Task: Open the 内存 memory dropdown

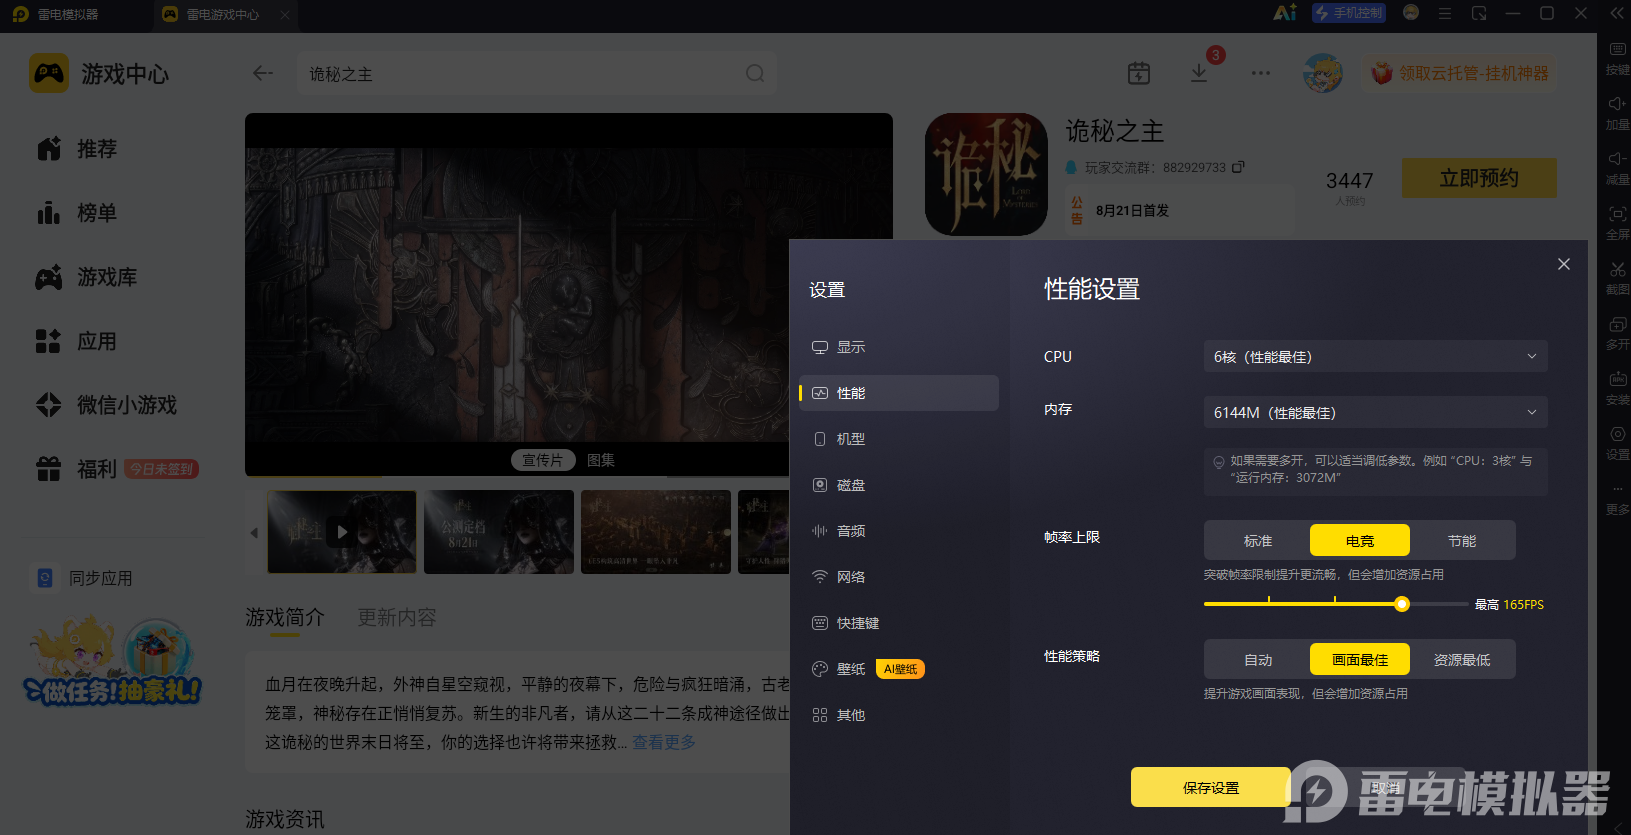Action: (x=1376, y=413)
